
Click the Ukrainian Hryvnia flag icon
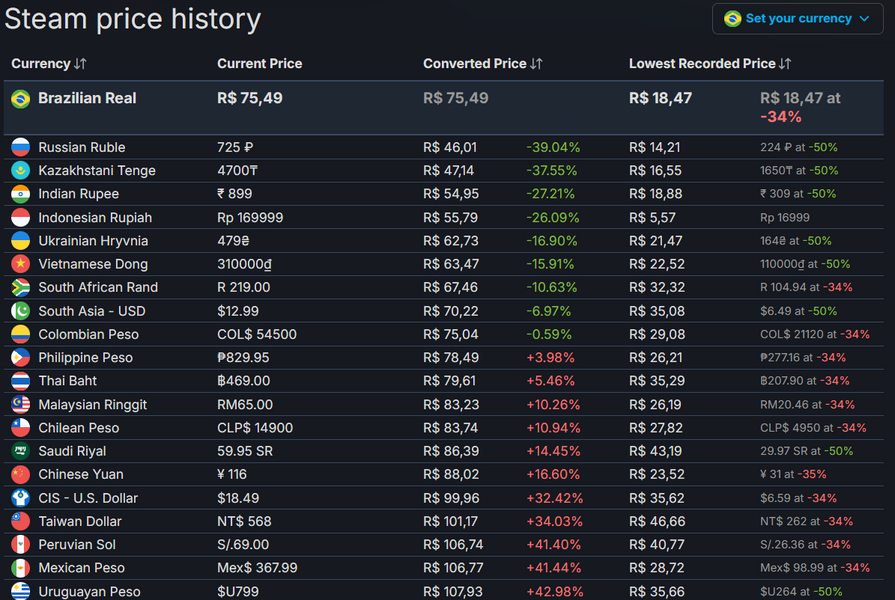[x=20, y=241]
